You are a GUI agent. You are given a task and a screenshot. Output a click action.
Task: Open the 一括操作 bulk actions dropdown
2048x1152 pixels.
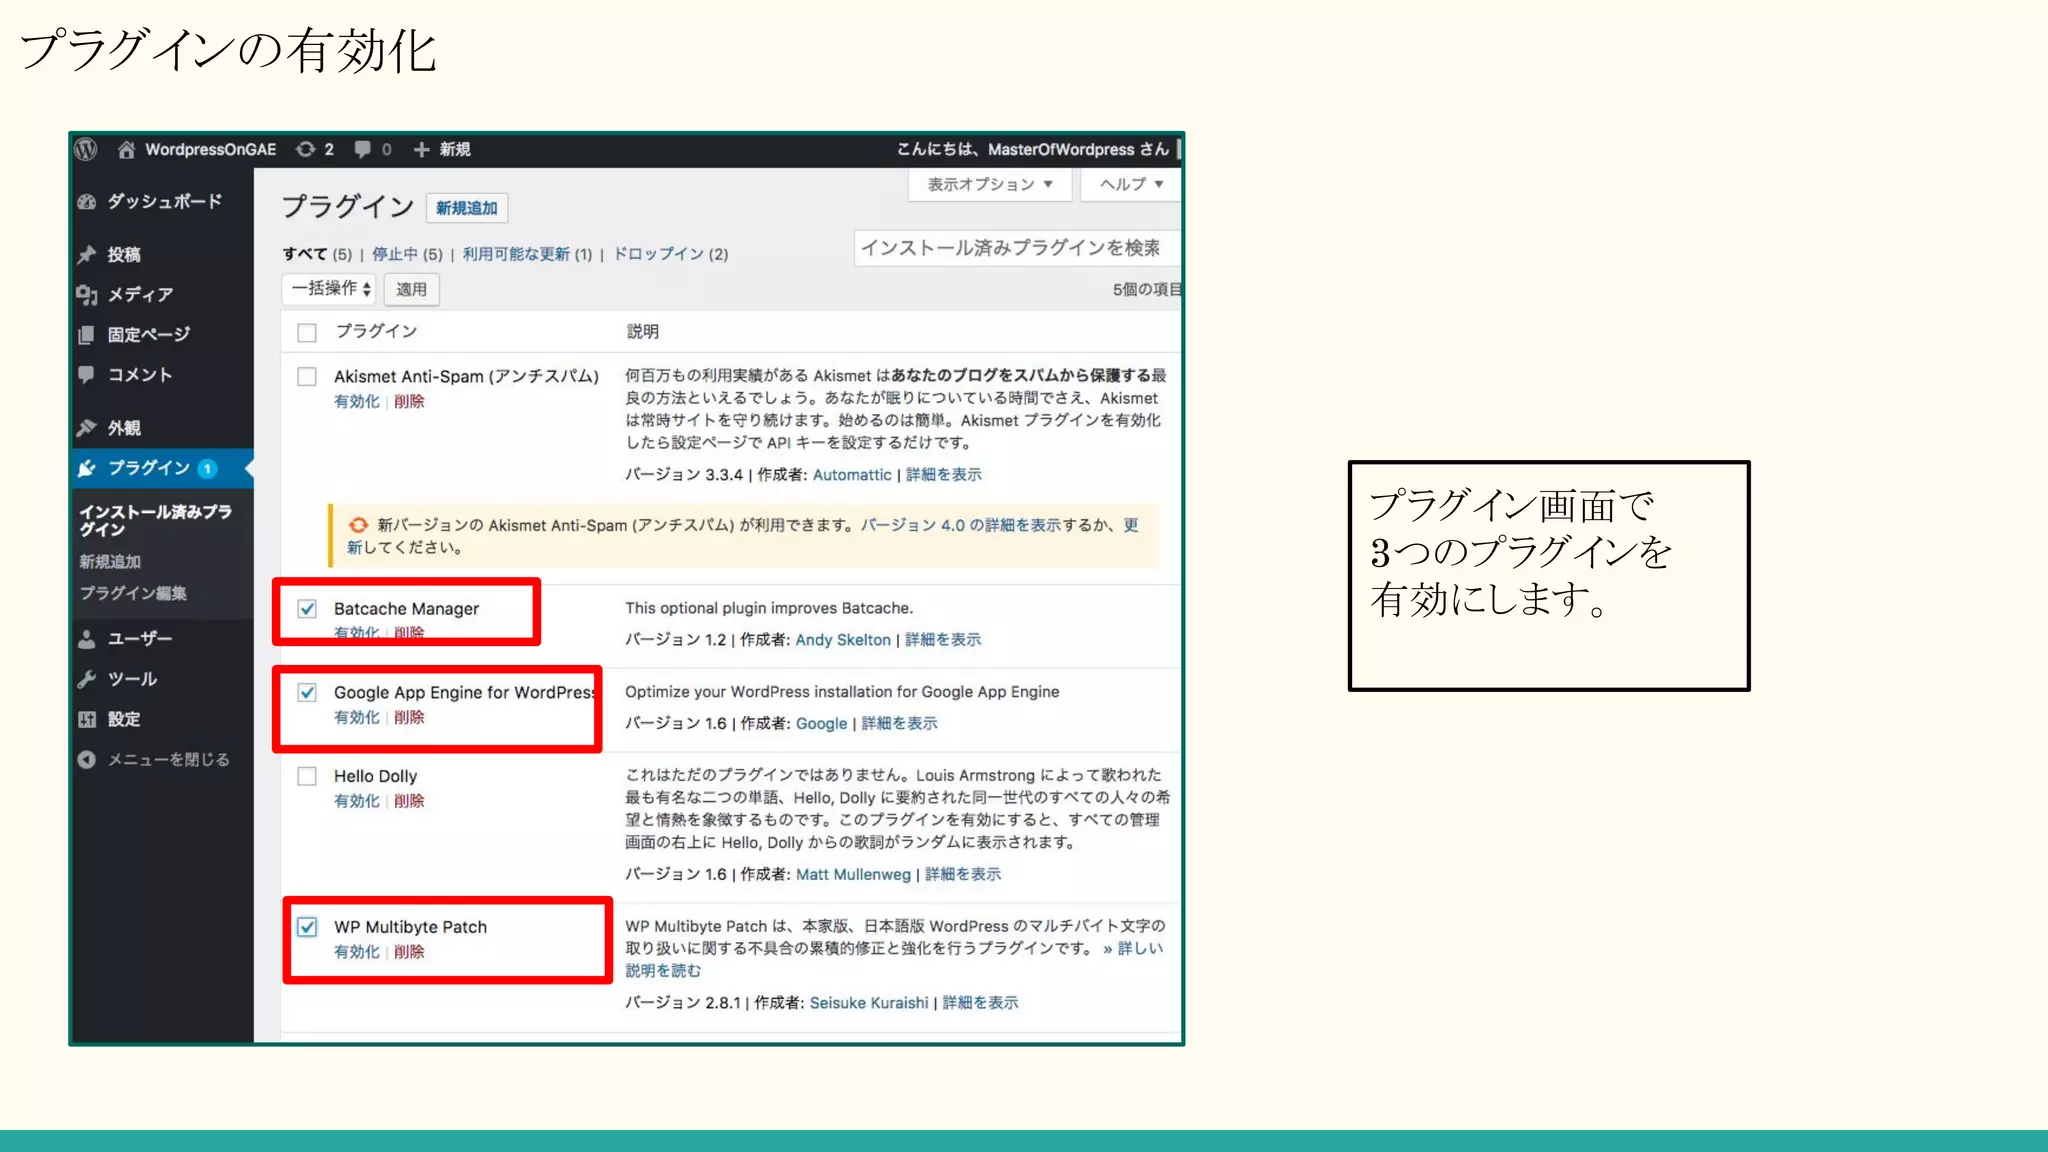(x=330, y=289)
